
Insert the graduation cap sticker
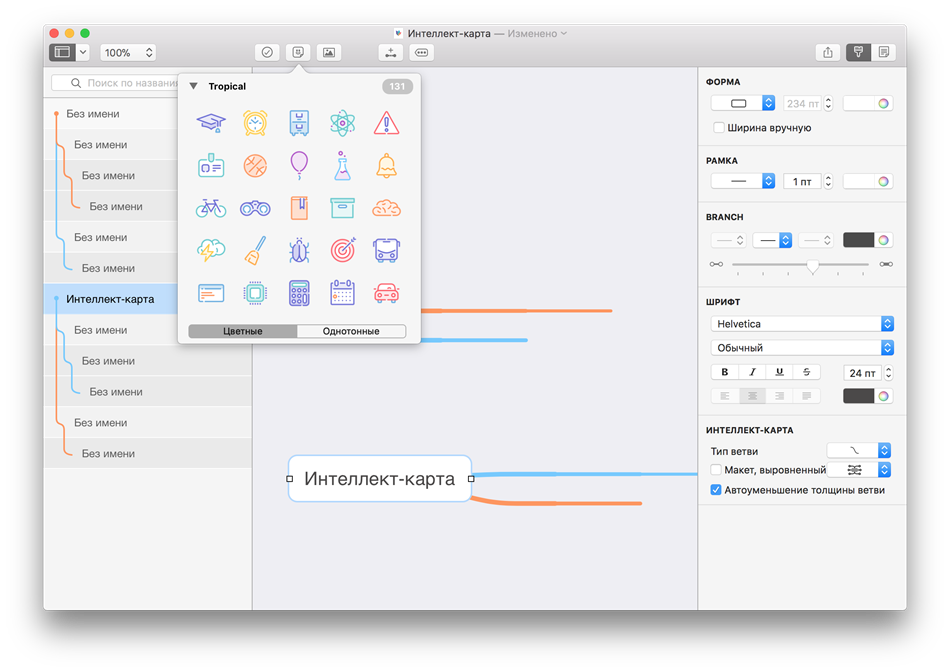pyautogui.click(x=211, y=123)
